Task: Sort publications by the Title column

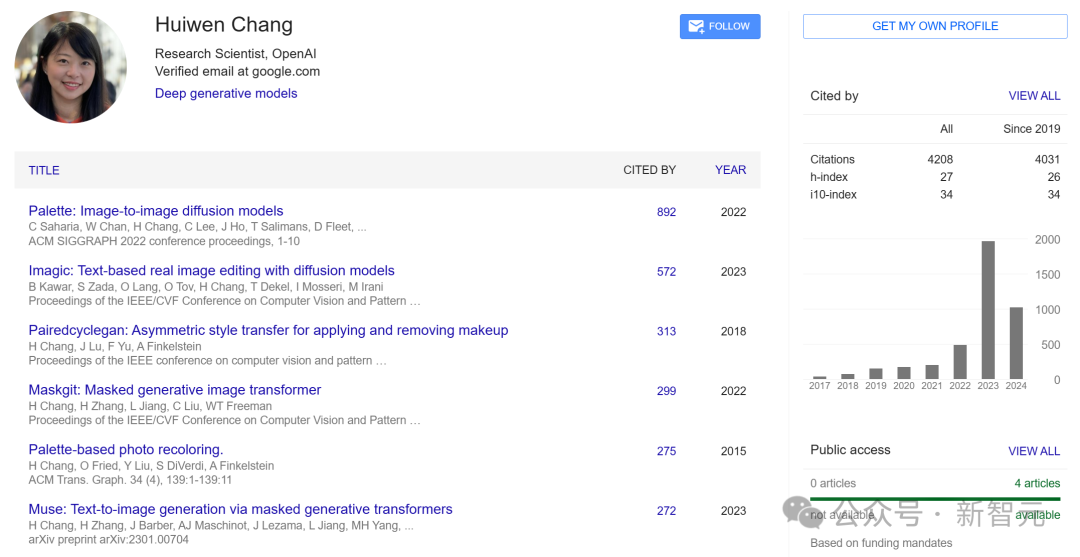Action: tap(44, 170)
